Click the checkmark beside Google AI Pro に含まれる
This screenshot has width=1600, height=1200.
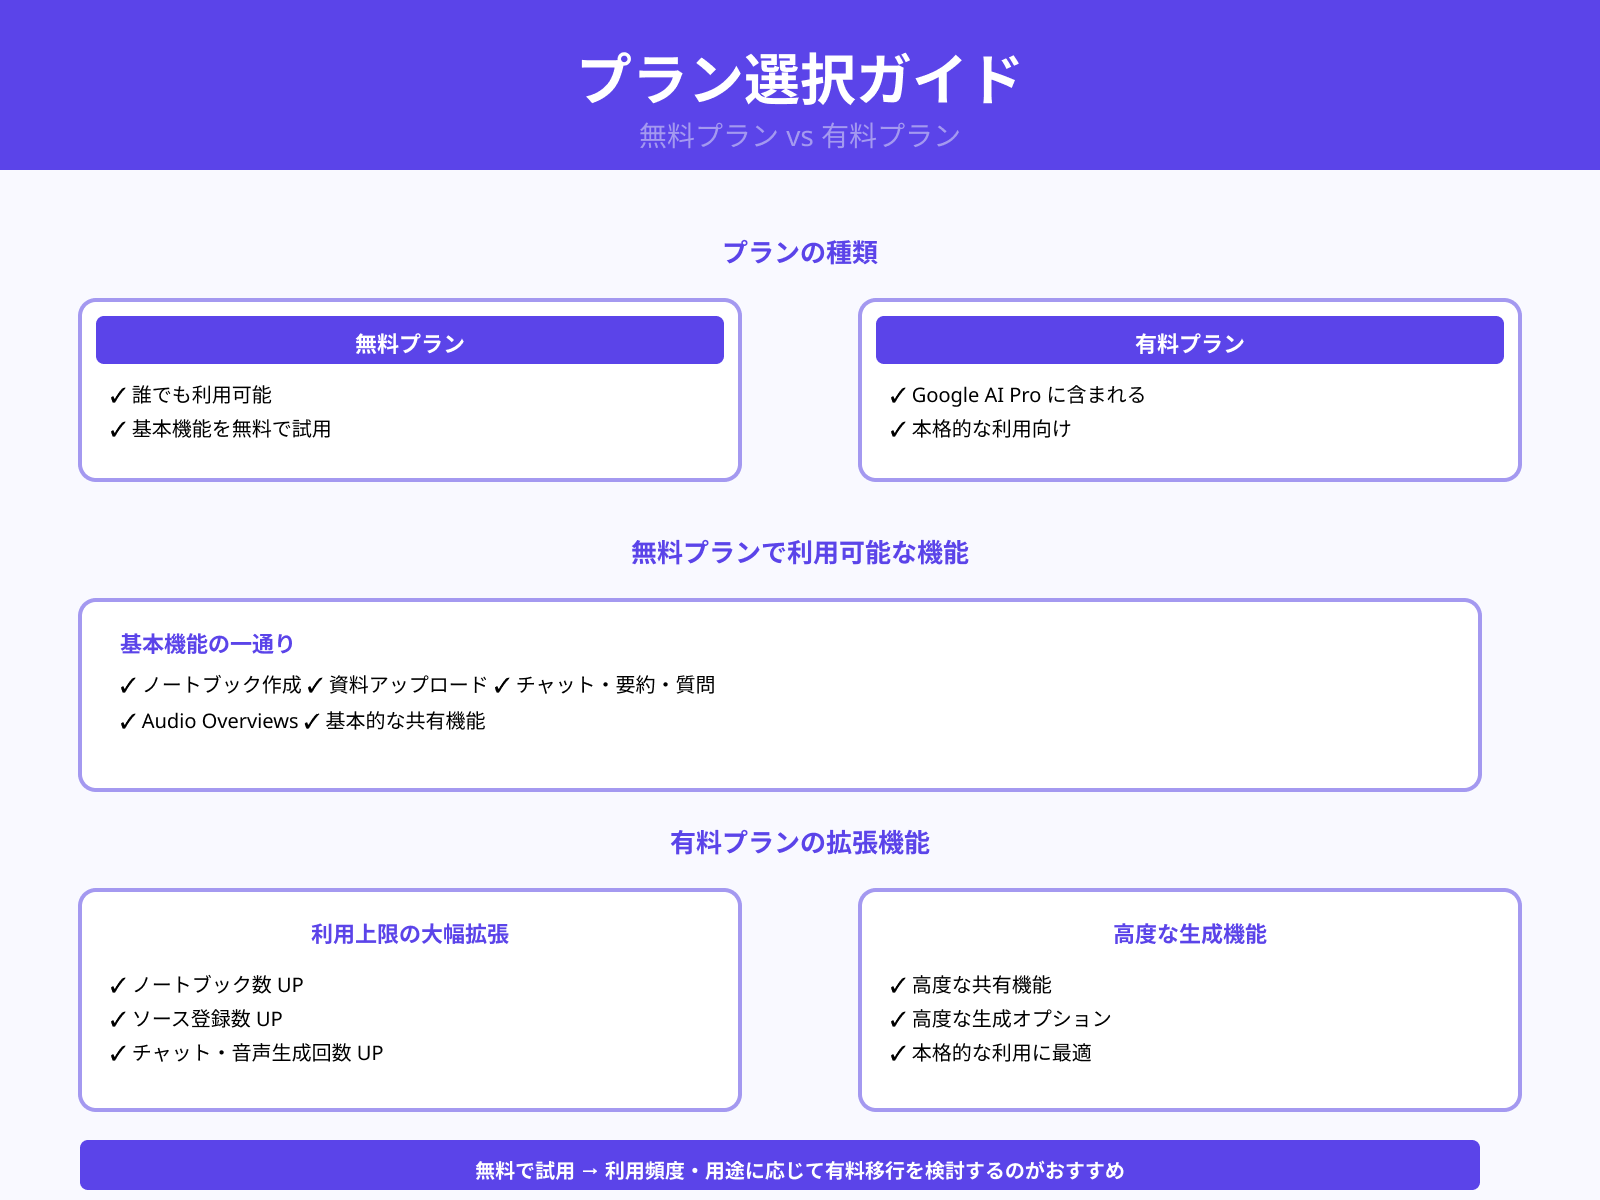tap(896, 394)
